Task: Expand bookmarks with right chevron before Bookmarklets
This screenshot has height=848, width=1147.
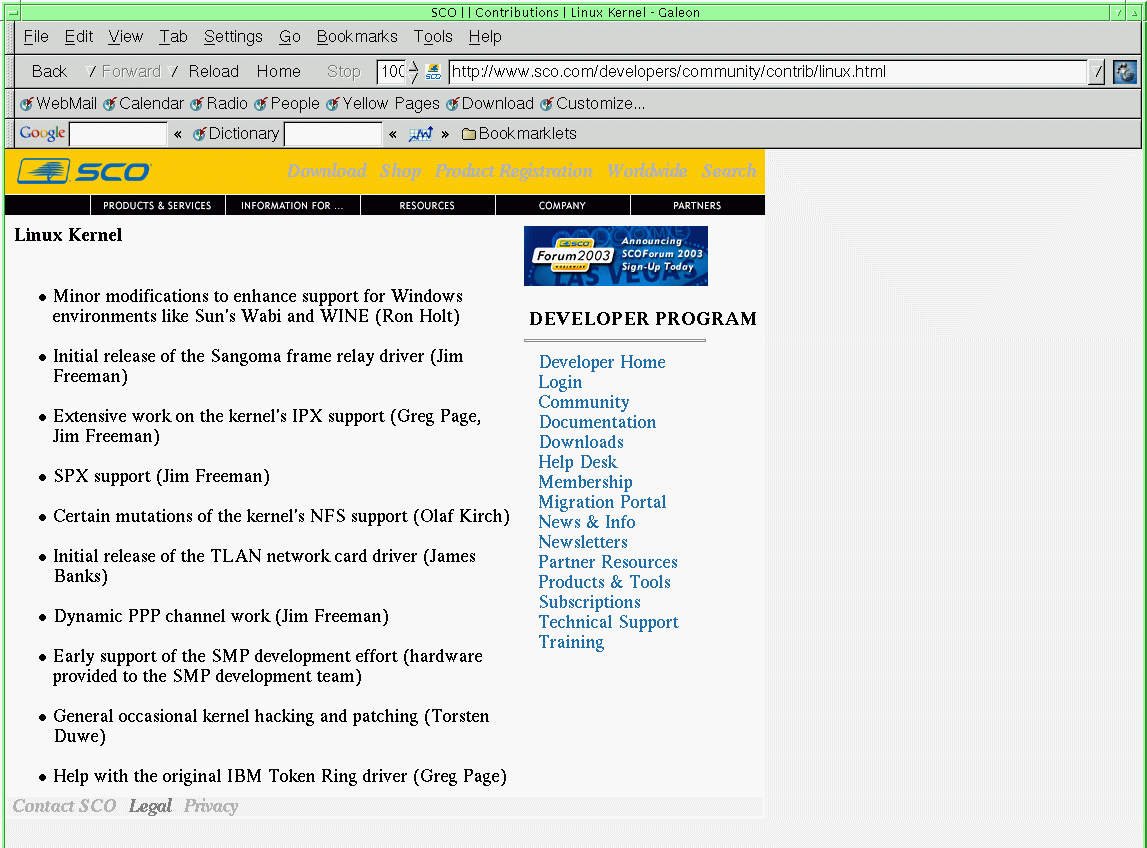Action: (x=445, y=134)
